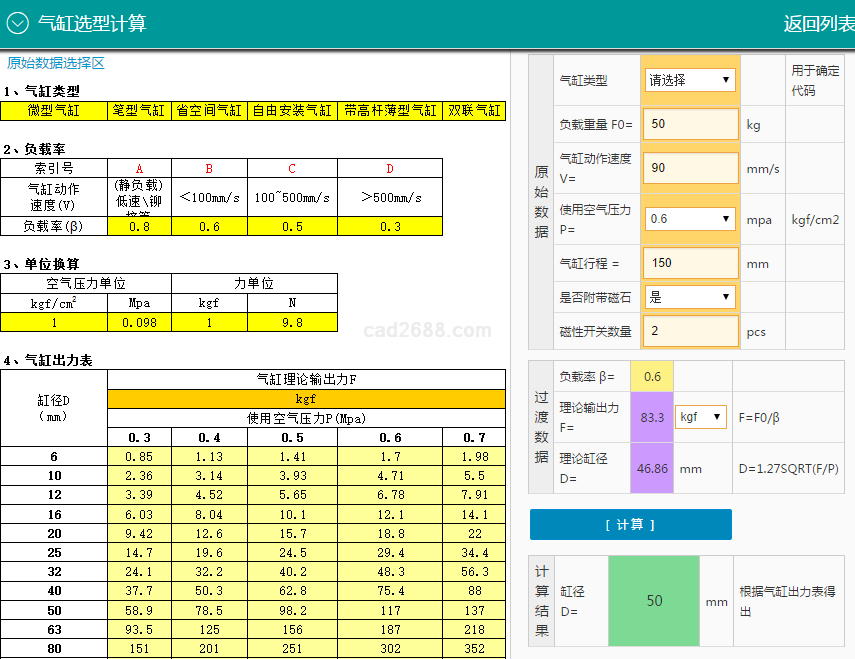Click the 原始数据选择区 heading text
The width and height of the screenshot is (855, 659).
point(56,64)
